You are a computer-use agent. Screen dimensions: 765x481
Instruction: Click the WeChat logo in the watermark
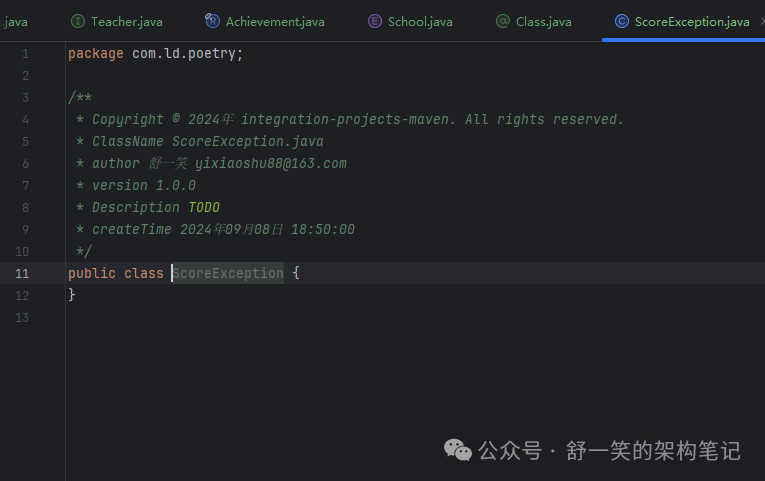pos(458,451)
